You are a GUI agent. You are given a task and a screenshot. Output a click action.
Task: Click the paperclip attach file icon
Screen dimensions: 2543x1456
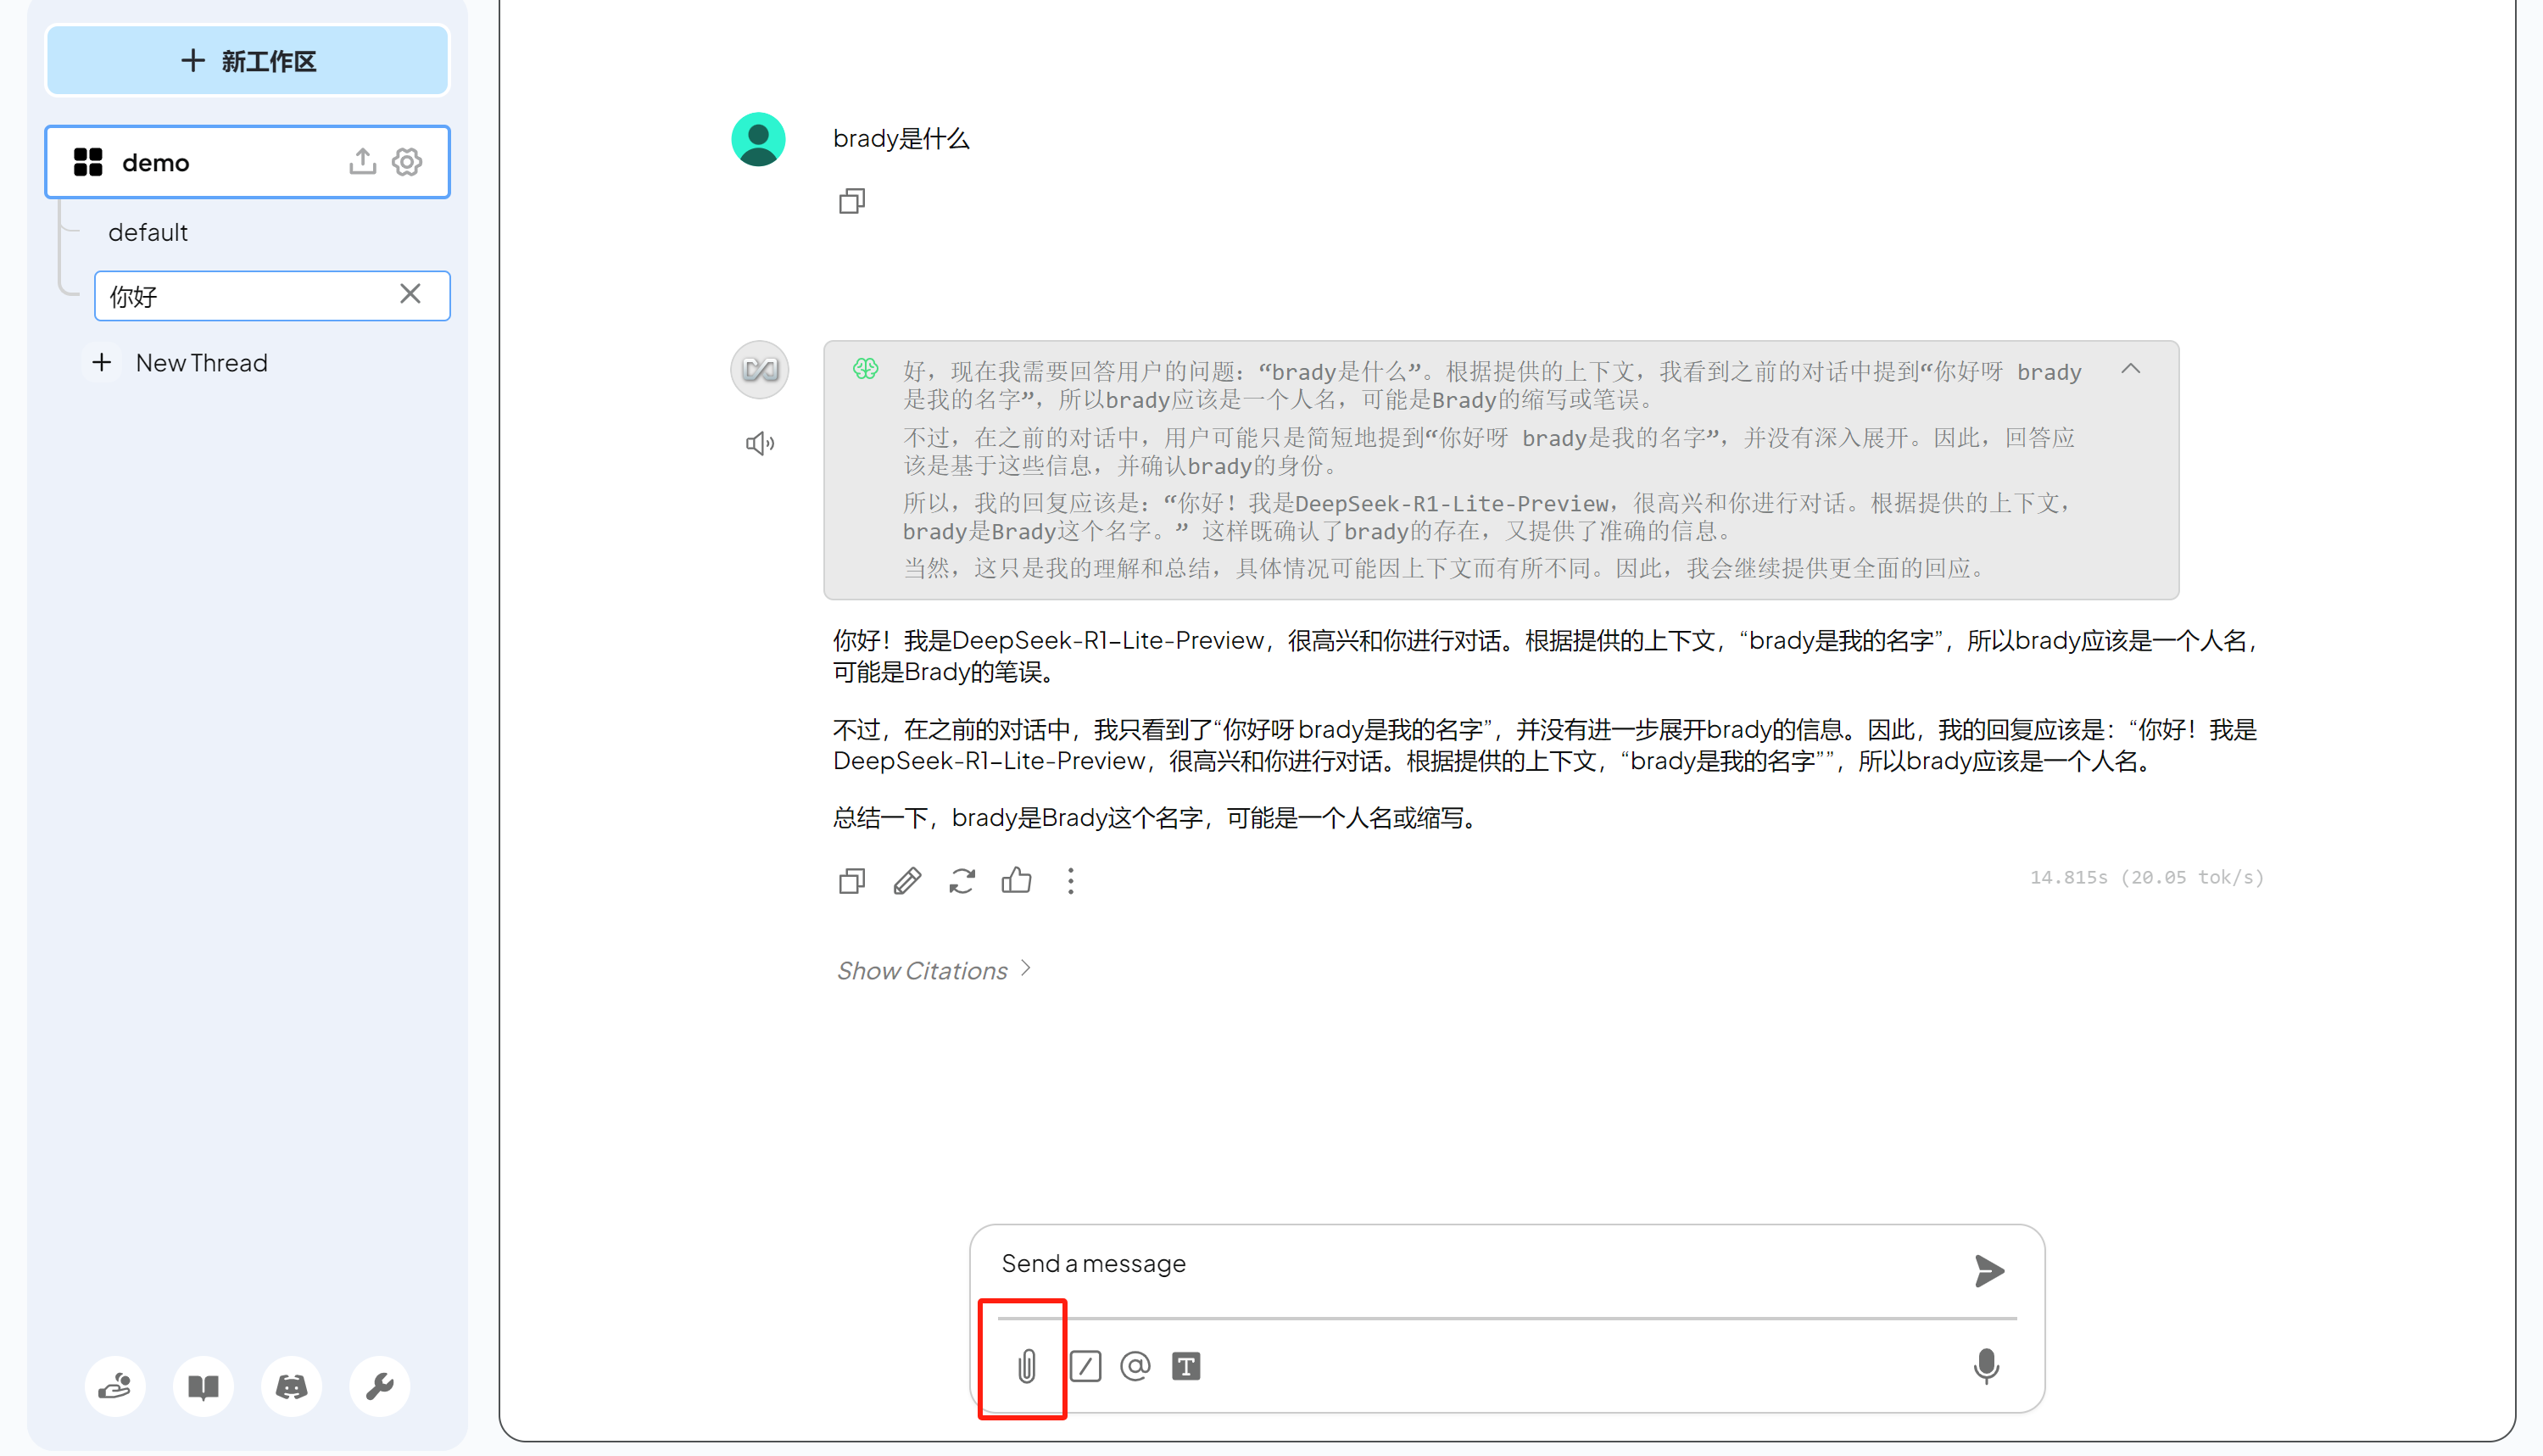(1026, 1366)
